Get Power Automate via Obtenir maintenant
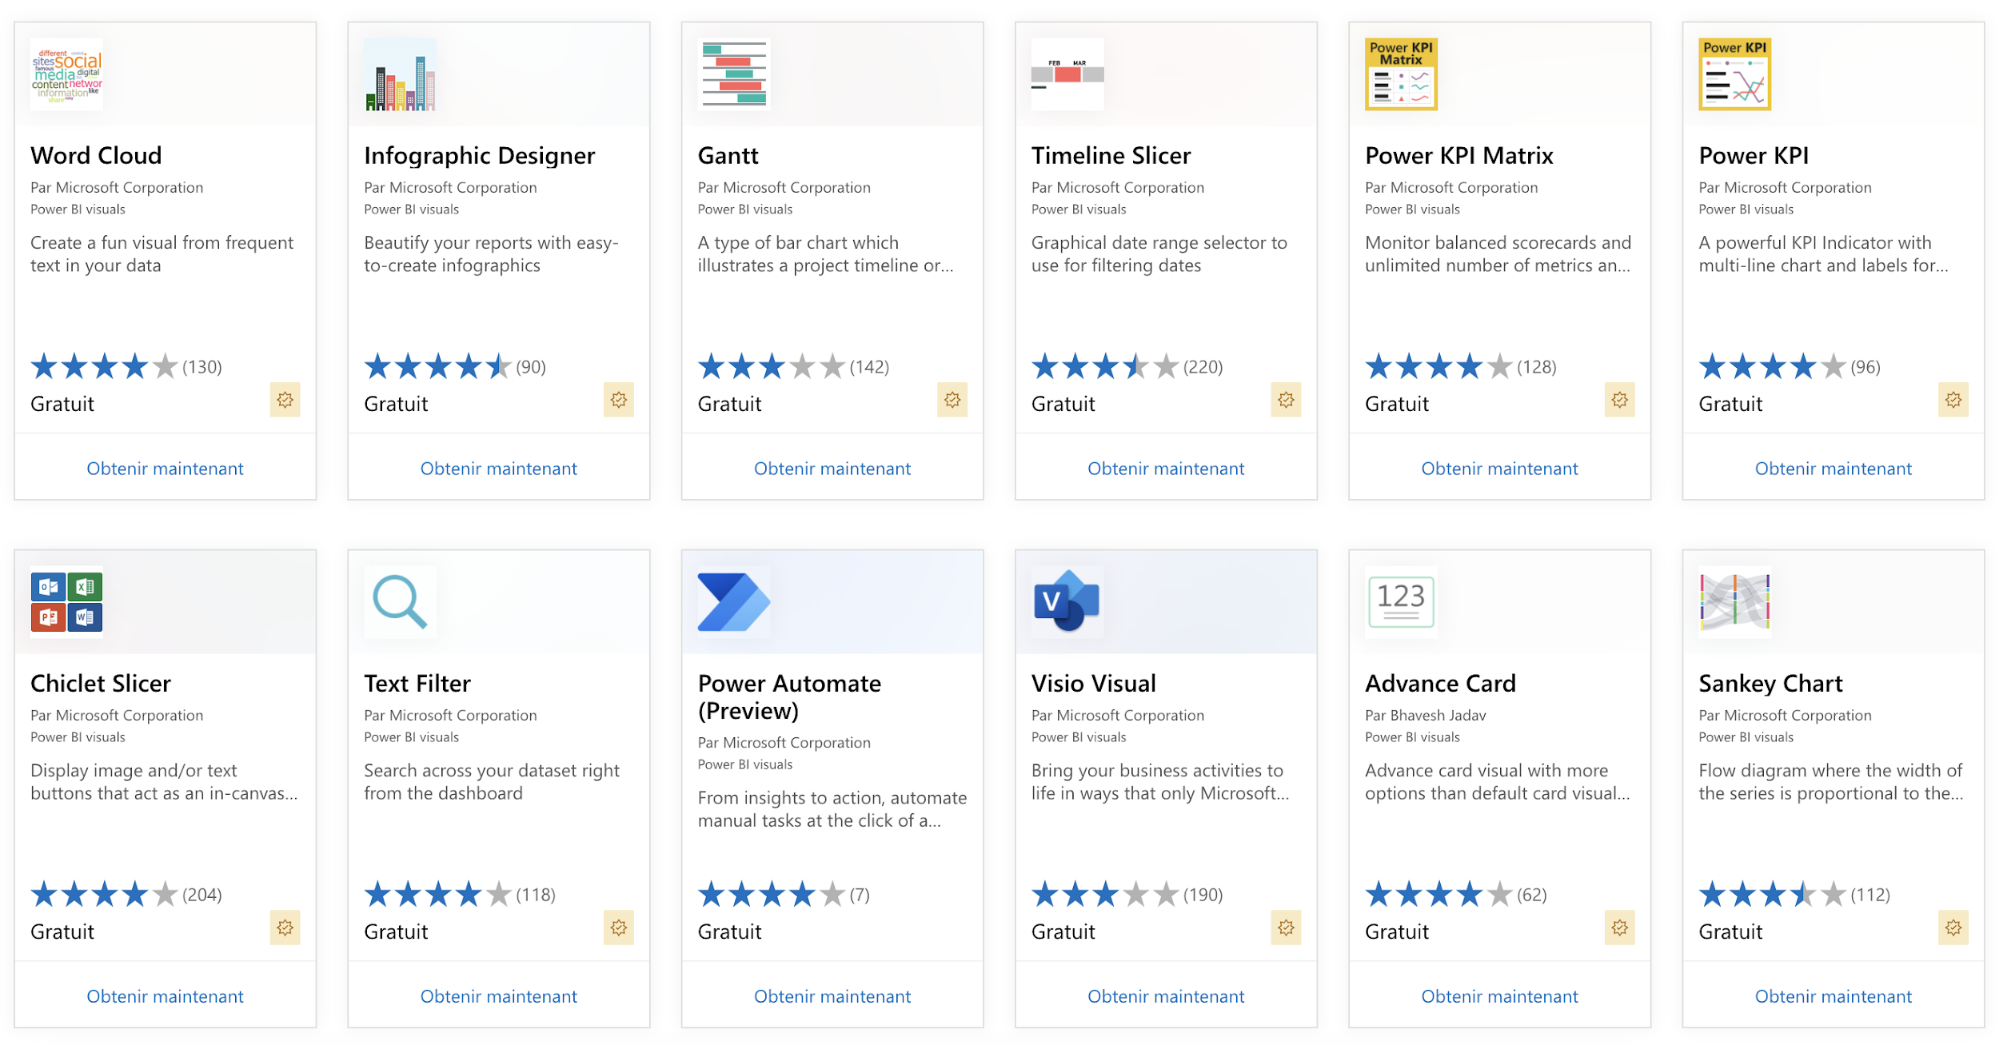 (x=832, y=996)
